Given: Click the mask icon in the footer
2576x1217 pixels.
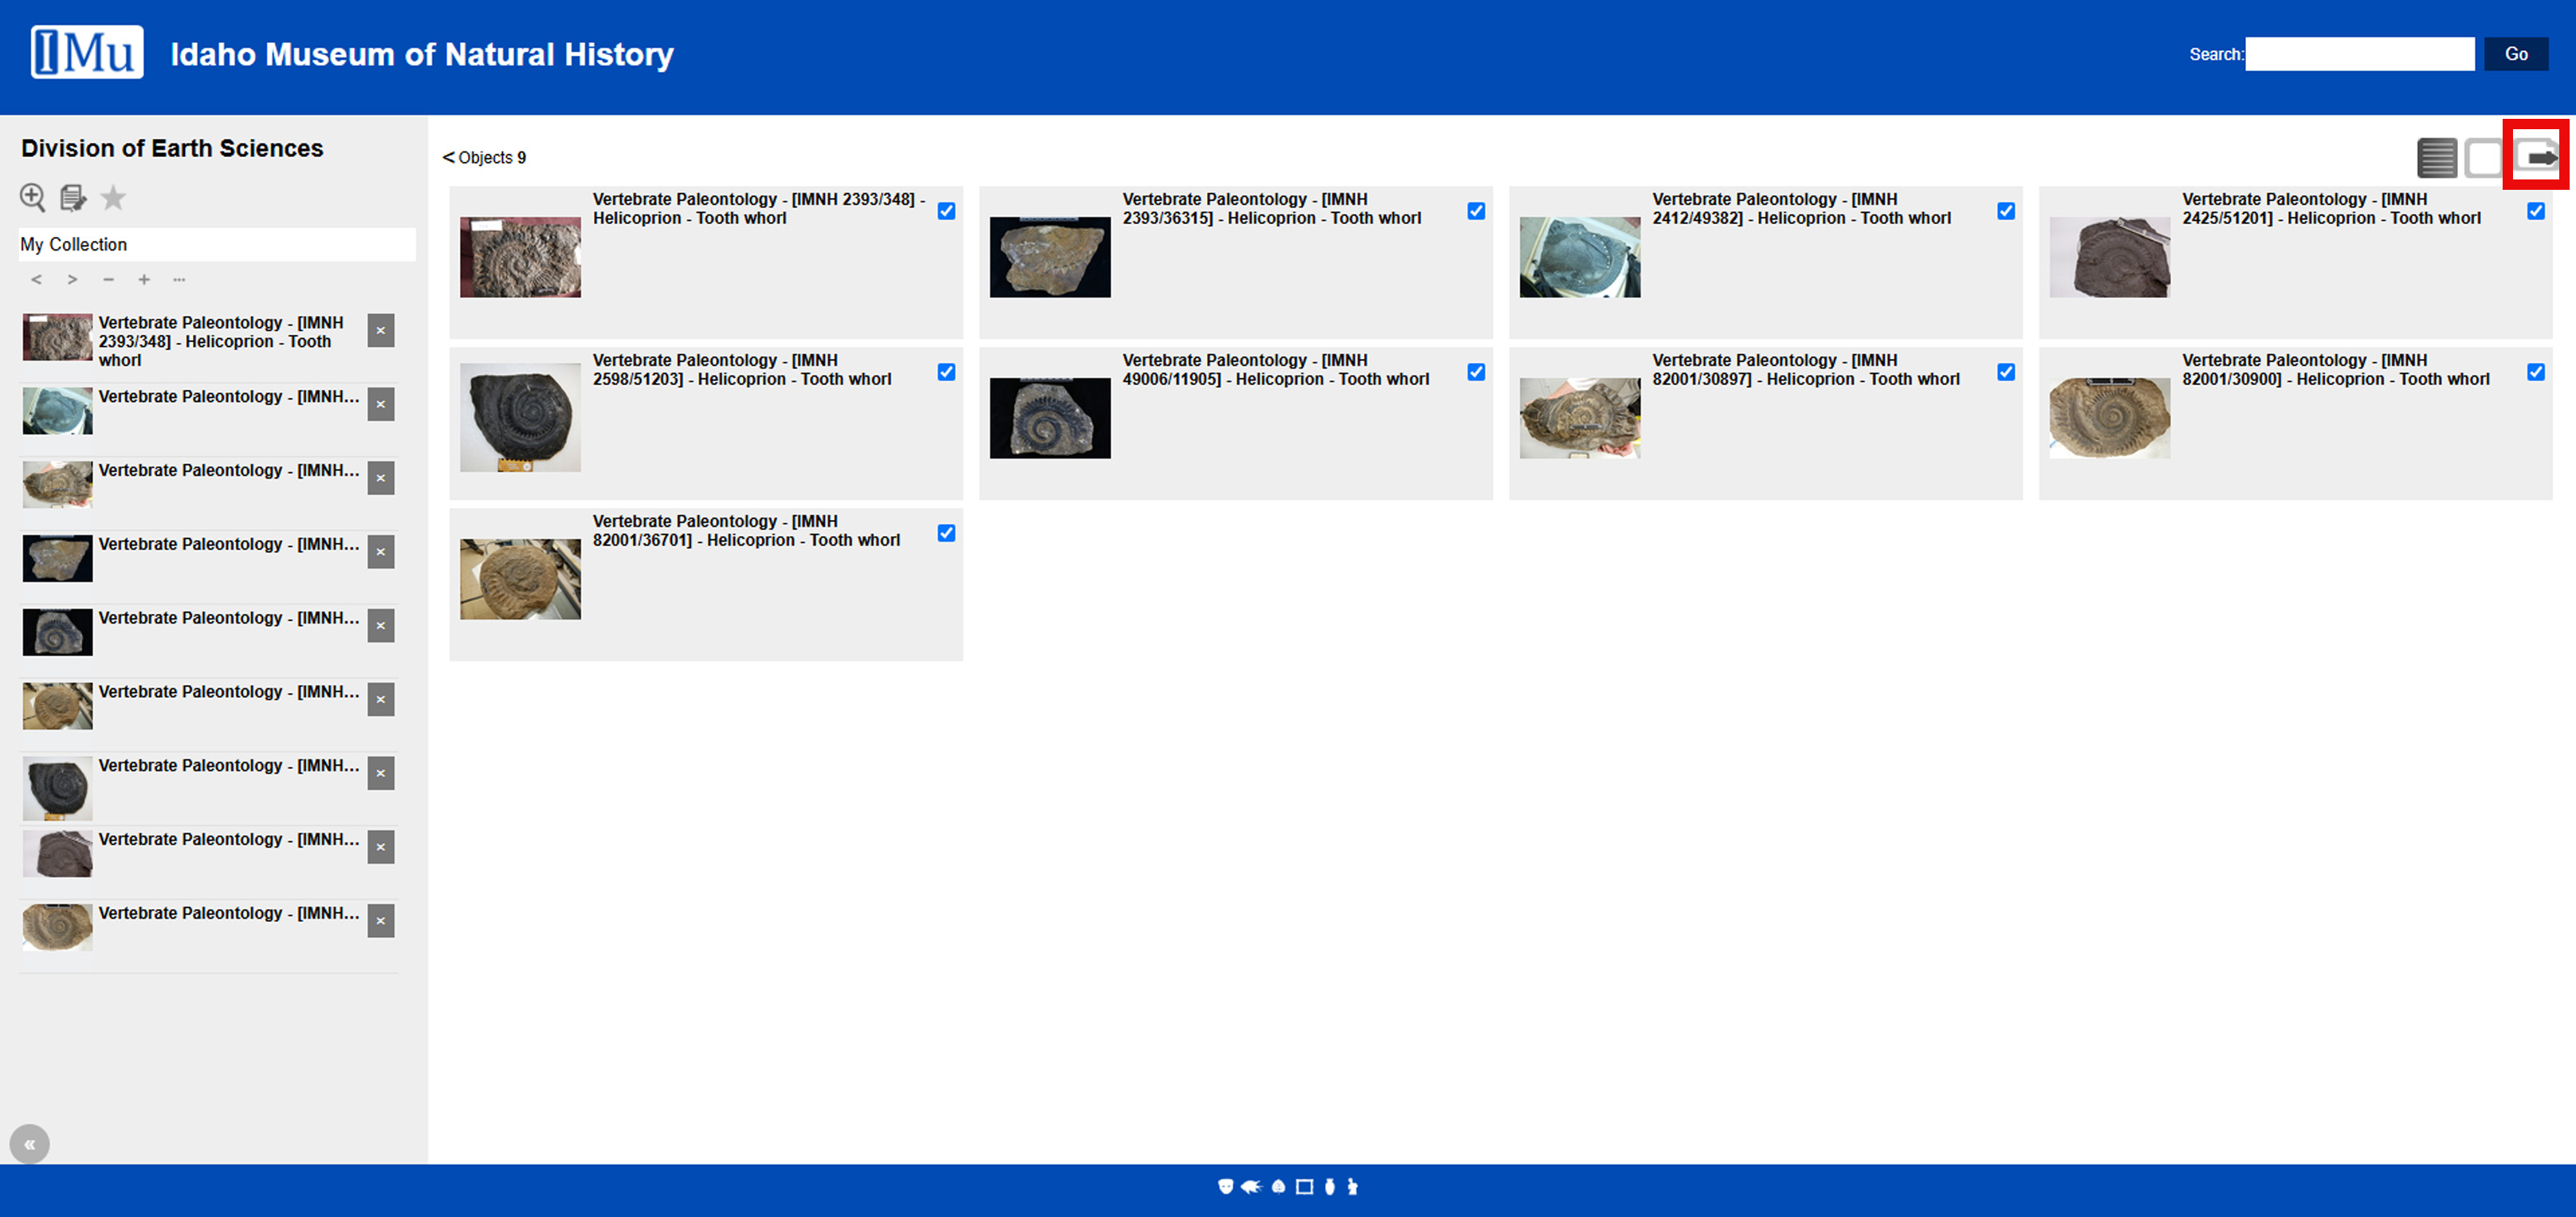Looking at the screenshot, I should 1225,1187.
